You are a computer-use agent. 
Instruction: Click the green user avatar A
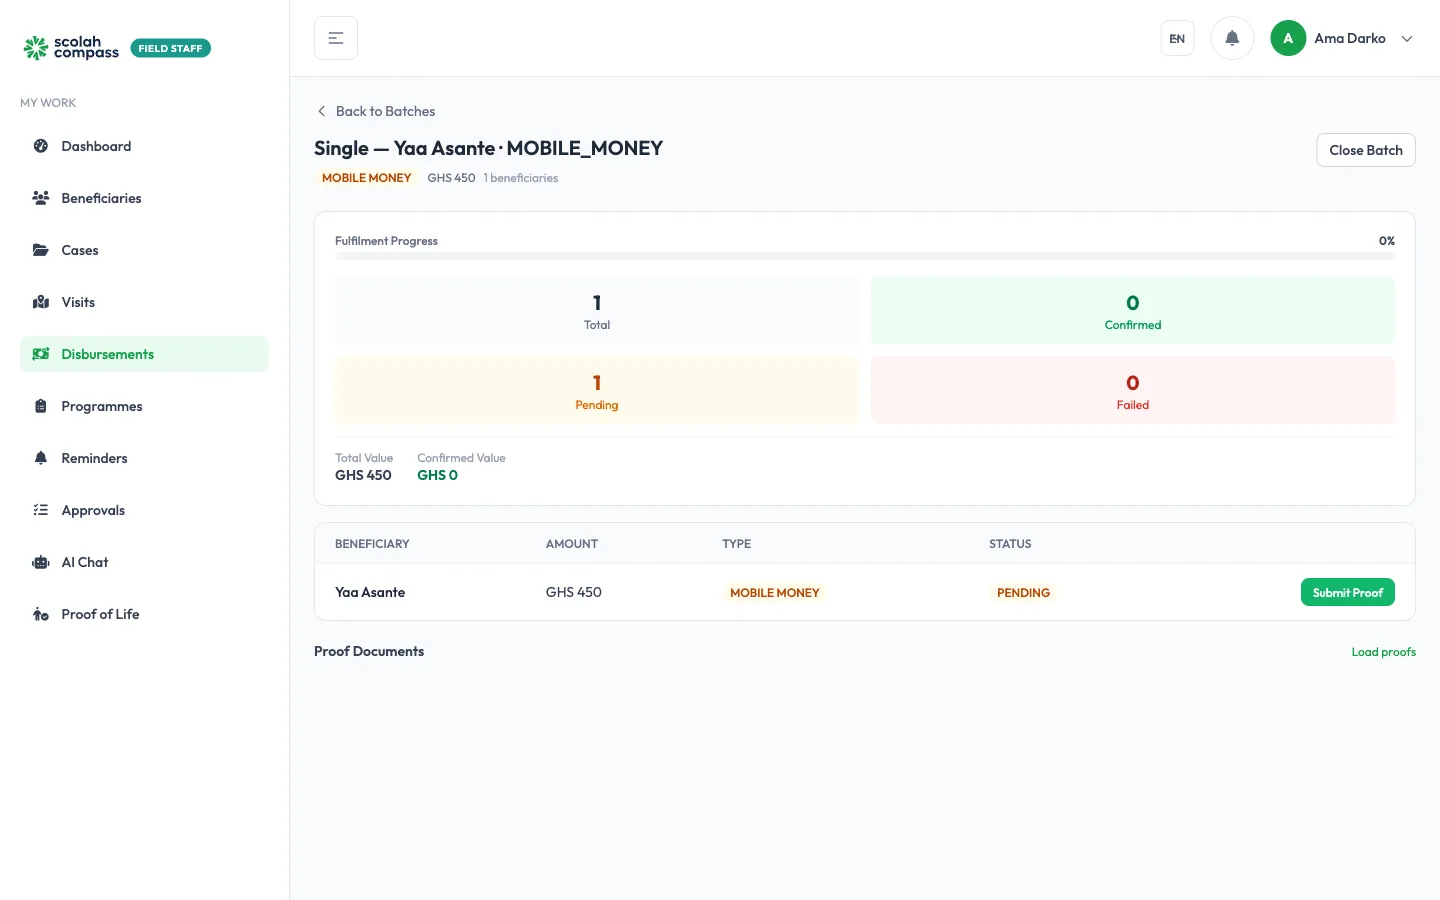[1288, 38]
